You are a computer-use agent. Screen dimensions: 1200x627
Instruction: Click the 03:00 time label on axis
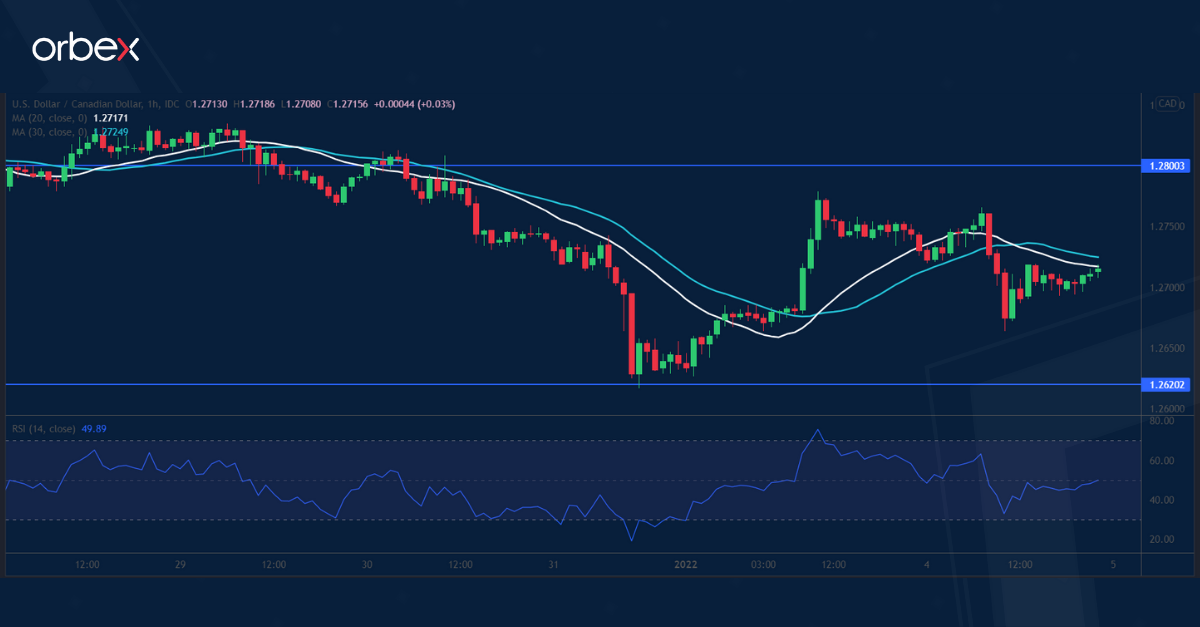coord(763,565)
